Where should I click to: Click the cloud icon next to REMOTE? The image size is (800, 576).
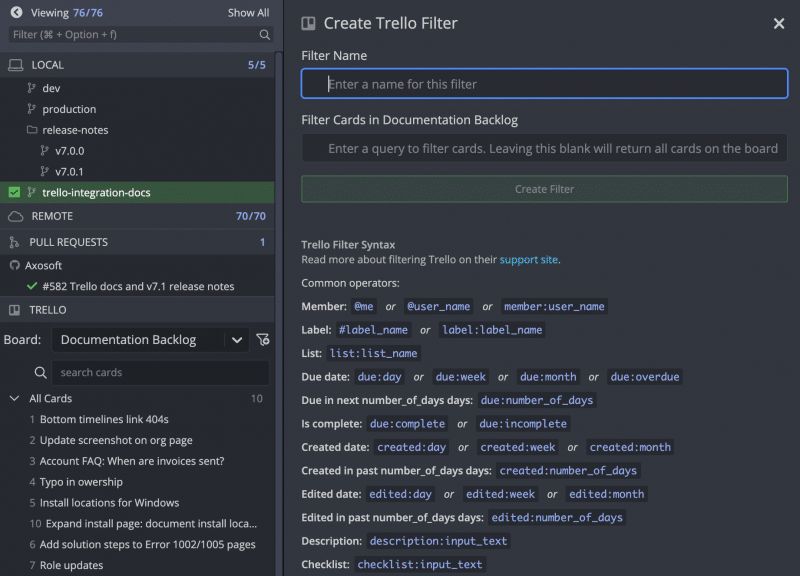tap(16, 216)
